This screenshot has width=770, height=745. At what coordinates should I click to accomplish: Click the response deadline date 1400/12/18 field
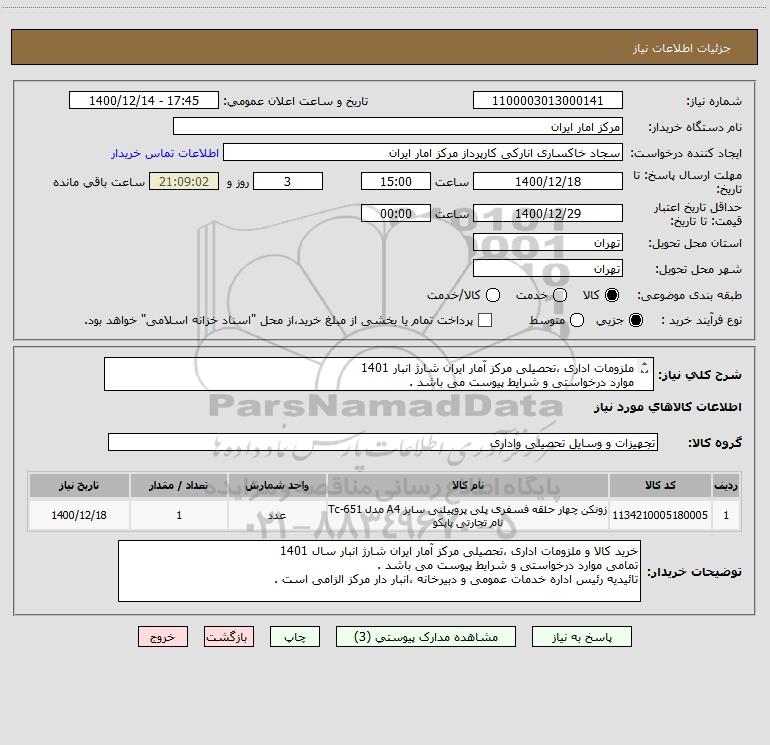click(548, 181)
